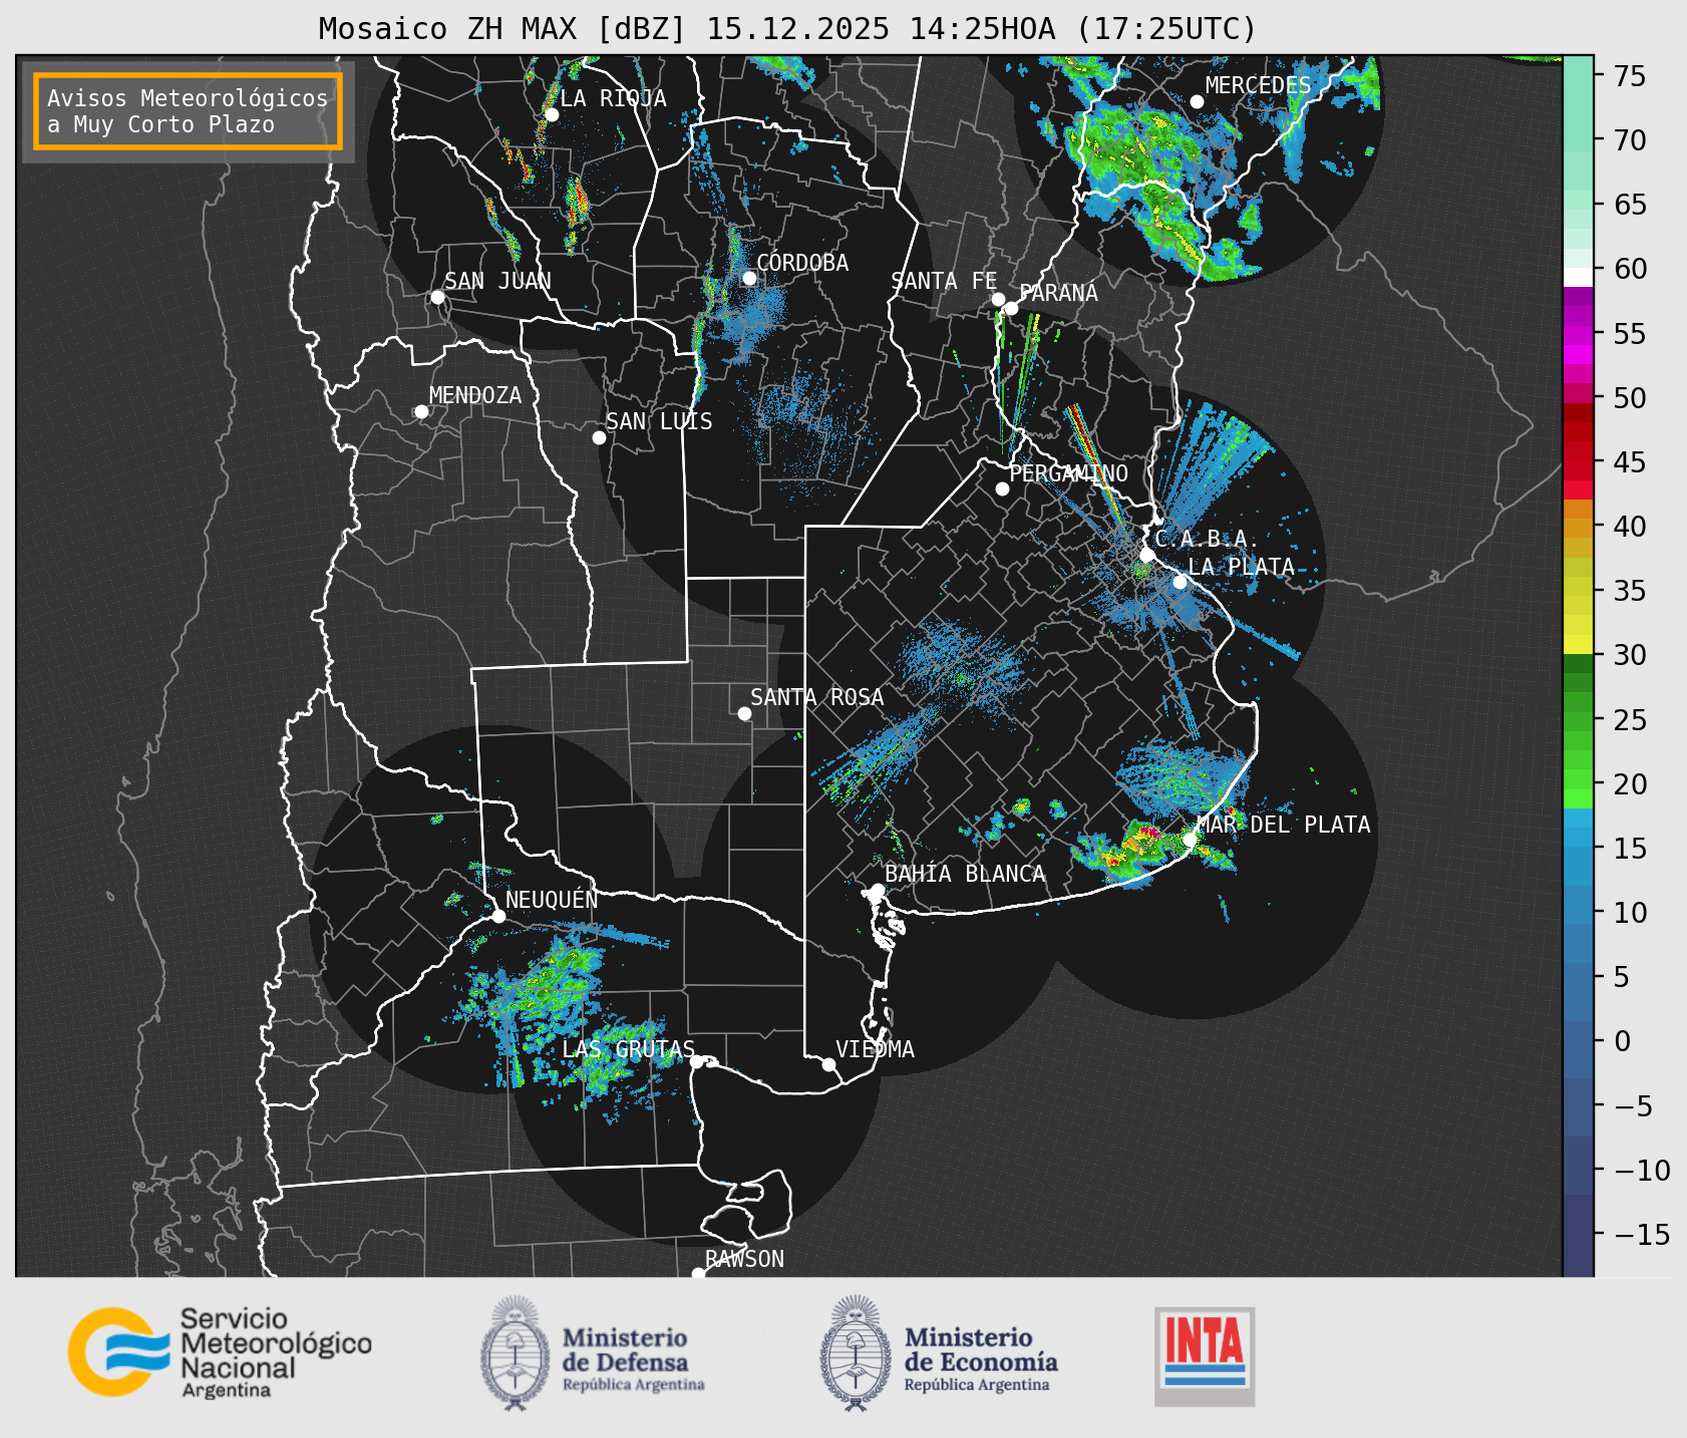
Task: Click the Avisos Meteorológicos a Muy Corto Plazo box
Action: [188, 111]
